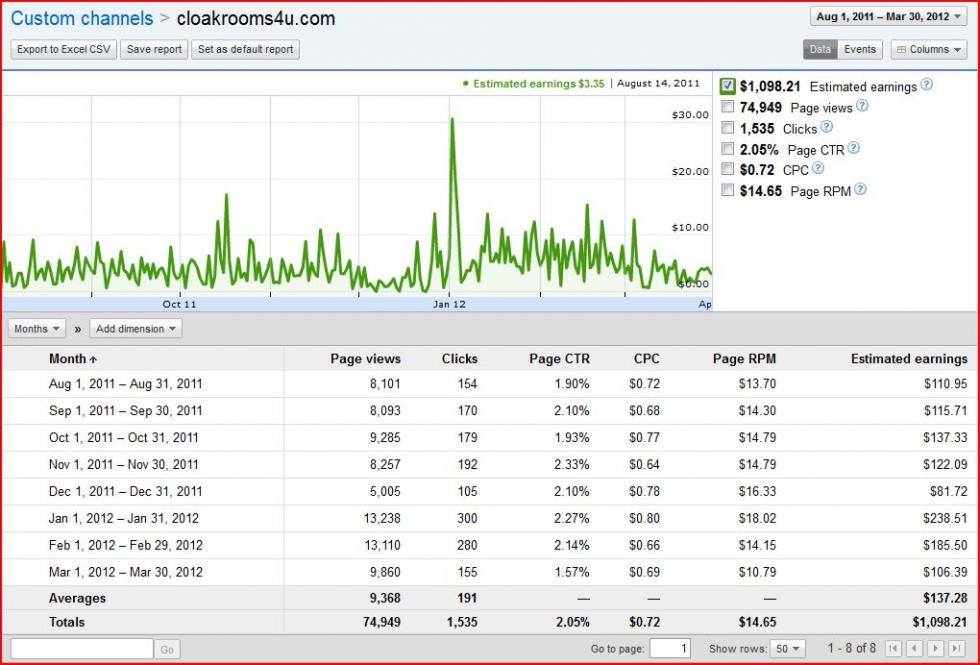Go to previous page arrow
Viewport: 980px width, 665px height.
click(x=915, y=649)
